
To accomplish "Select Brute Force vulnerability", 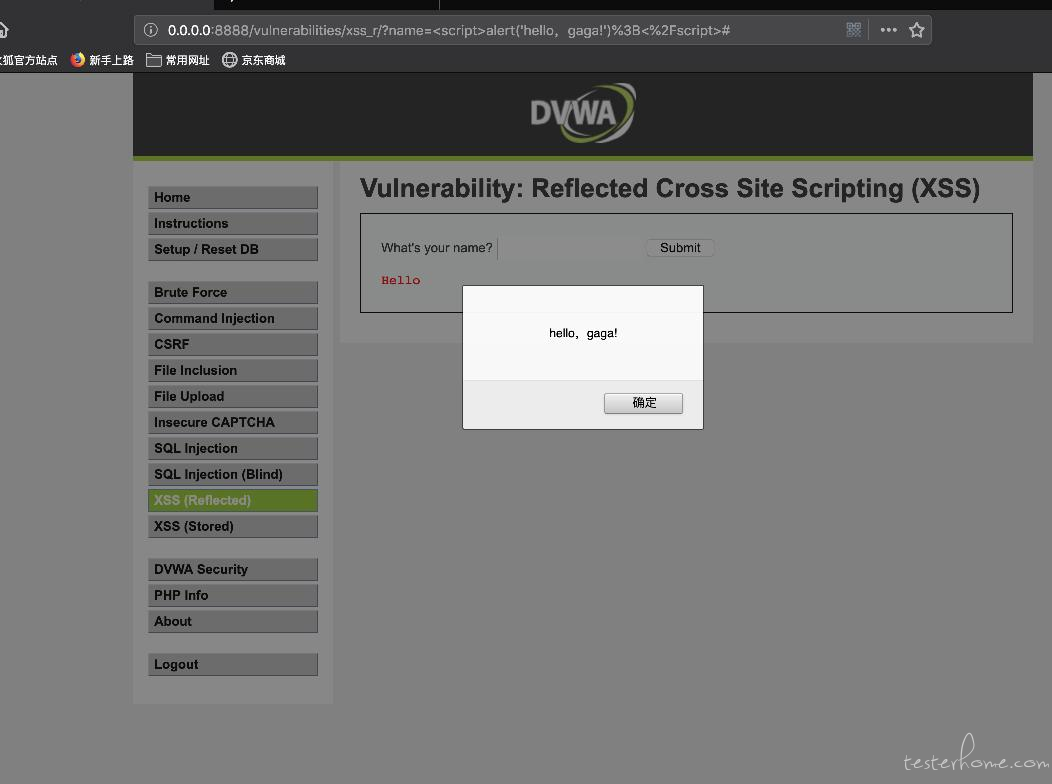I will coord(233,292).
